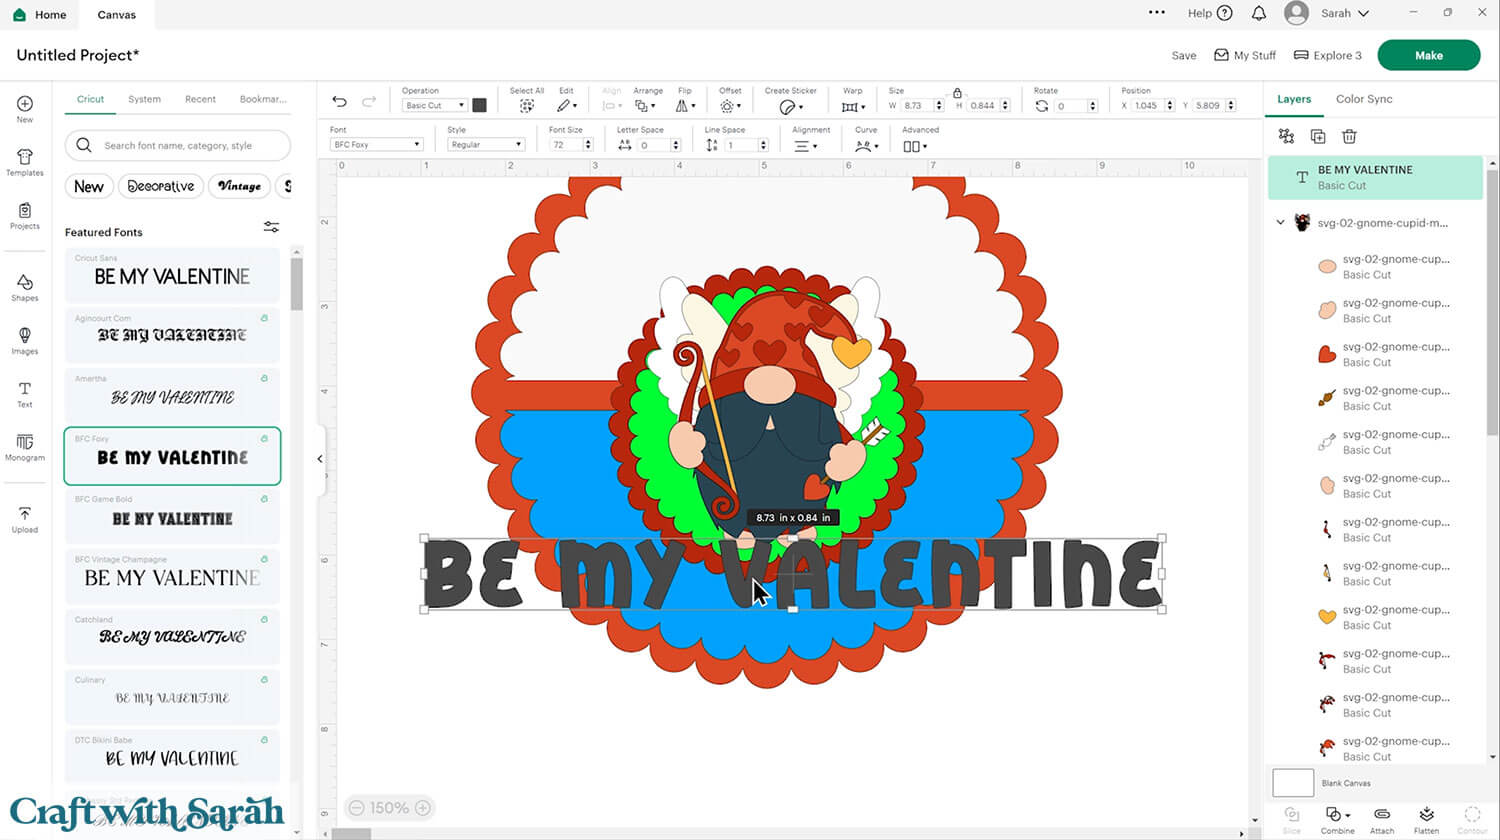
Task: Open the font filter settings icon
Action: coord(271,227)
